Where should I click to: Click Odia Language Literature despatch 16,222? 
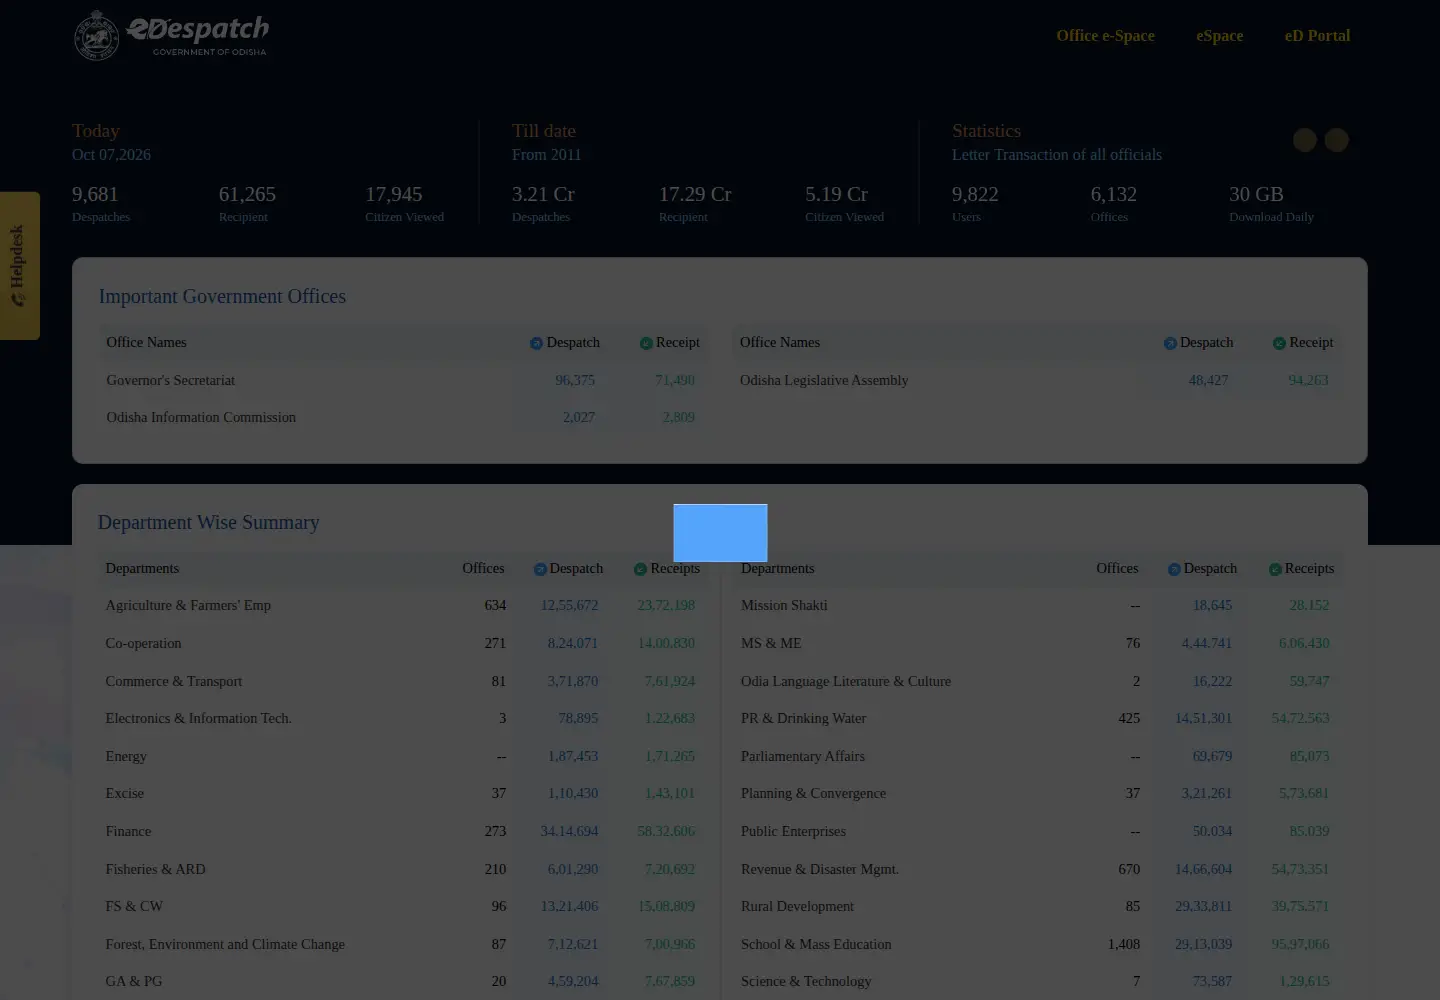pyautogui.click(x=1212, y=681)
